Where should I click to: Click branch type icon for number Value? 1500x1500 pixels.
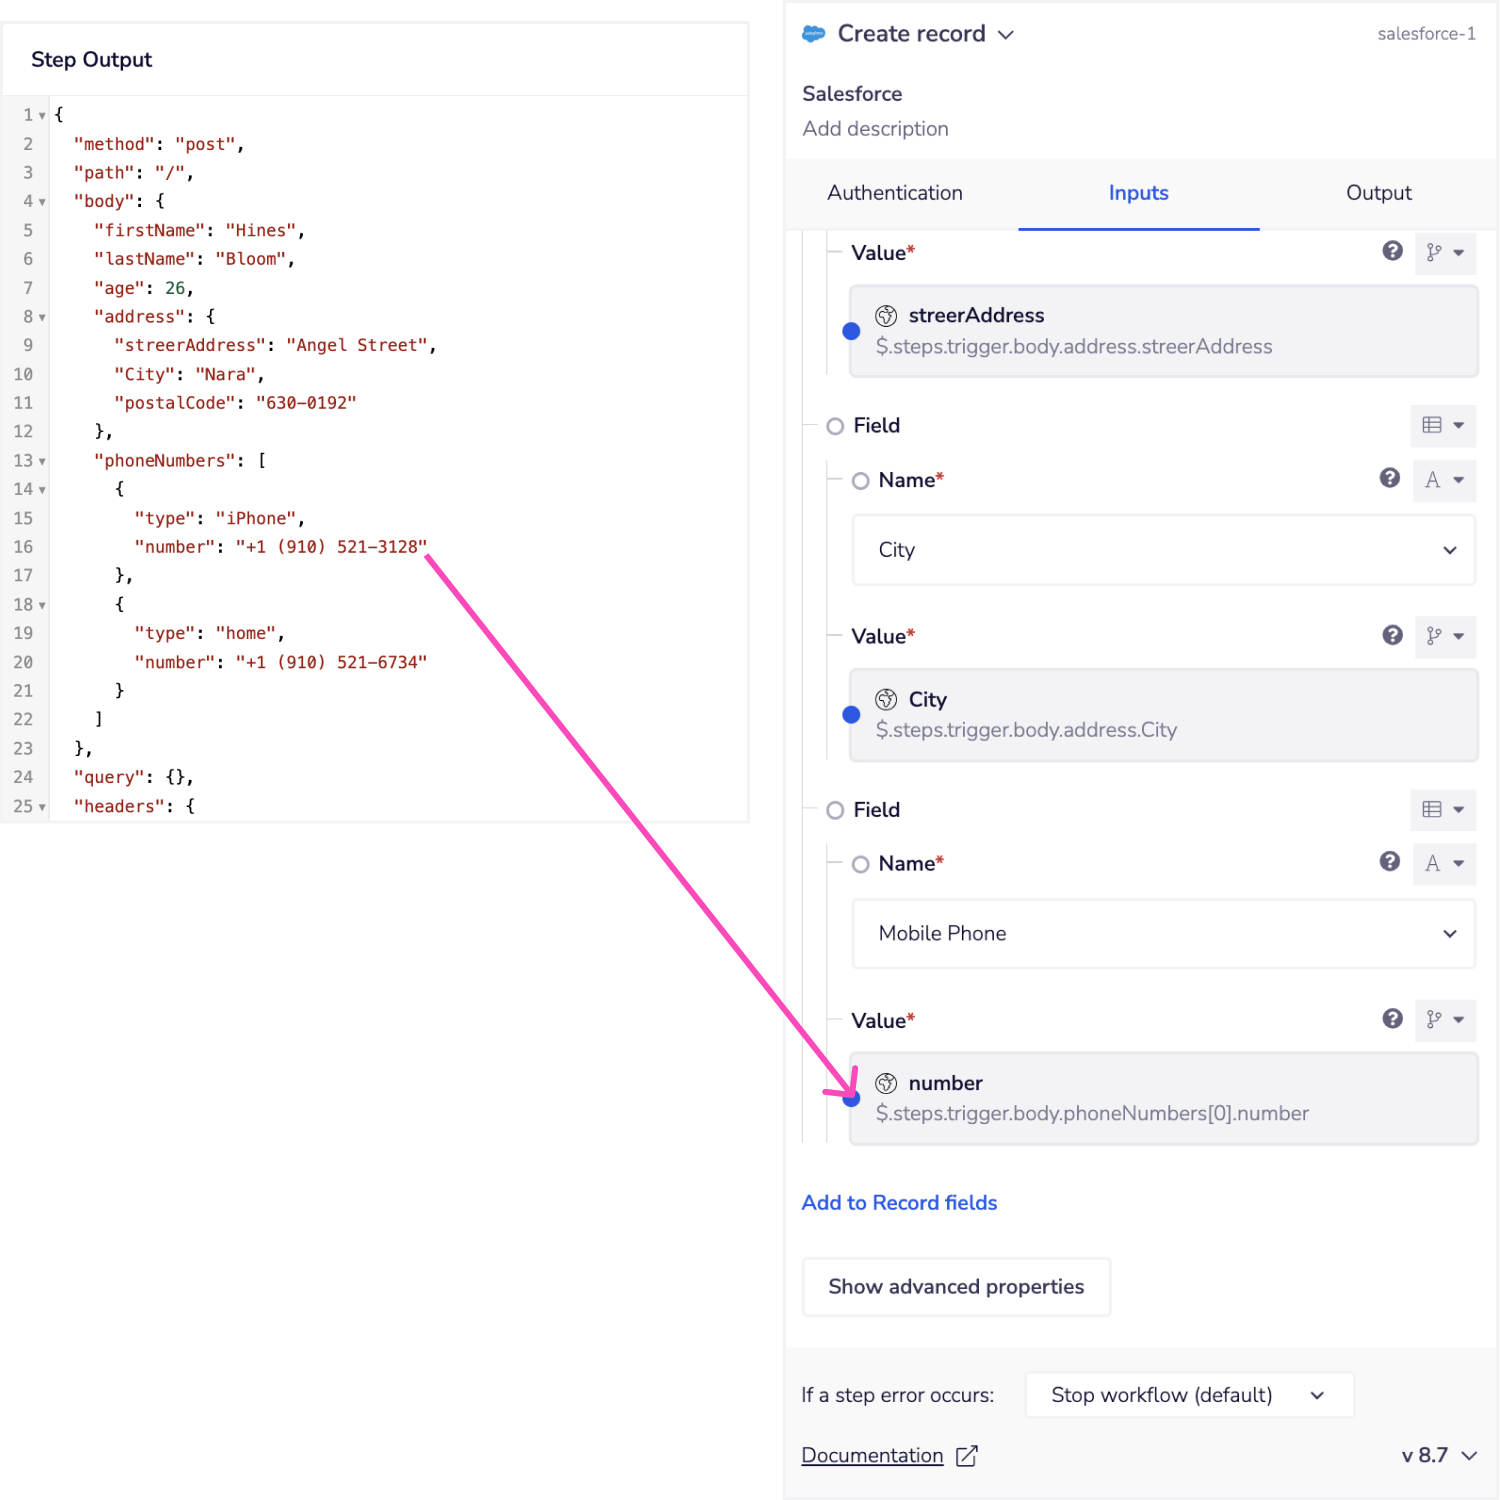coord(1435,1020)
